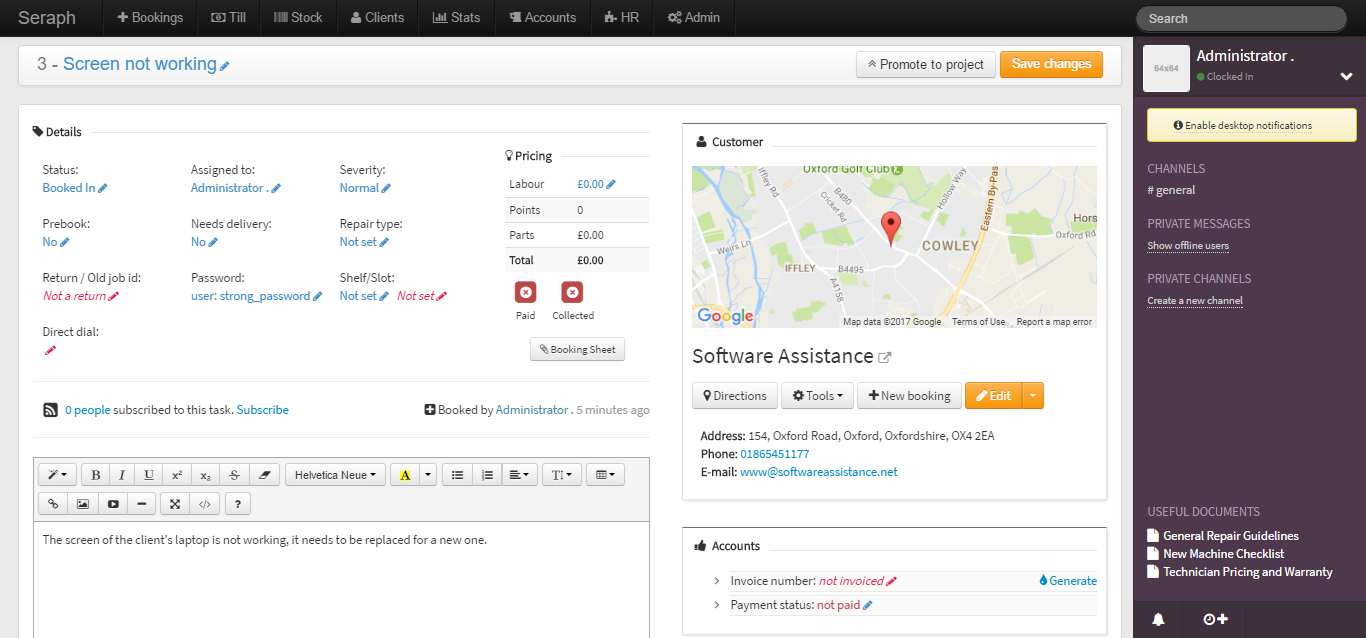Screen dimensions: 1366x638
Task: Click the Search field in the top bar
Action: pyautogui.click(x=1240, y=19)
